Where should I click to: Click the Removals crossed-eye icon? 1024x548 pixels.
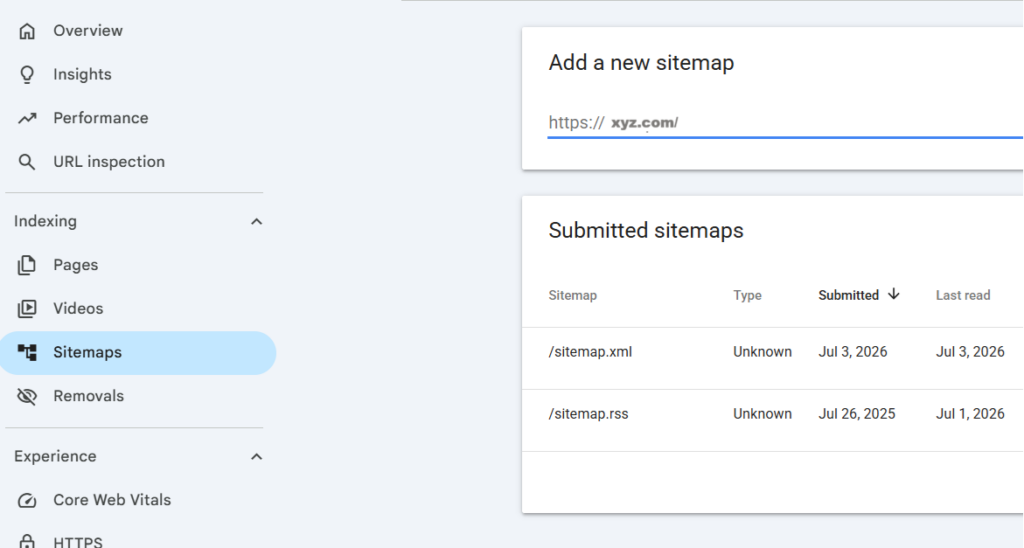click(27, 396)
